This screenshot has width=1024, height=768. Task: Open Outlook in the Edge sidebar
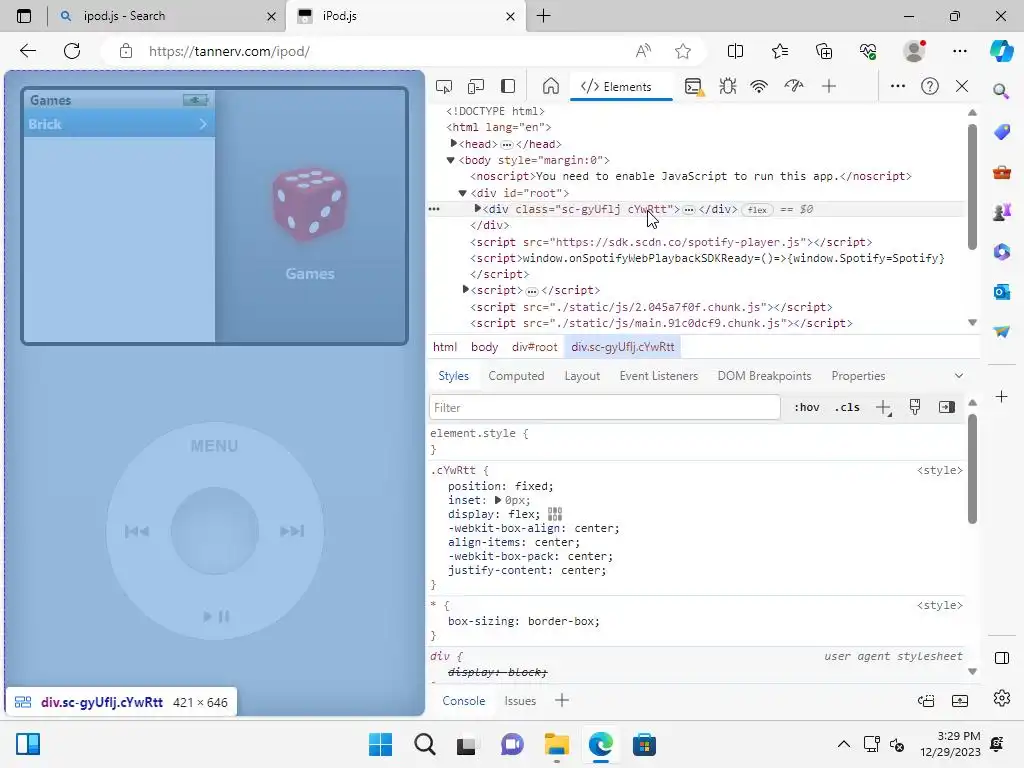(x=1002, y=292)
